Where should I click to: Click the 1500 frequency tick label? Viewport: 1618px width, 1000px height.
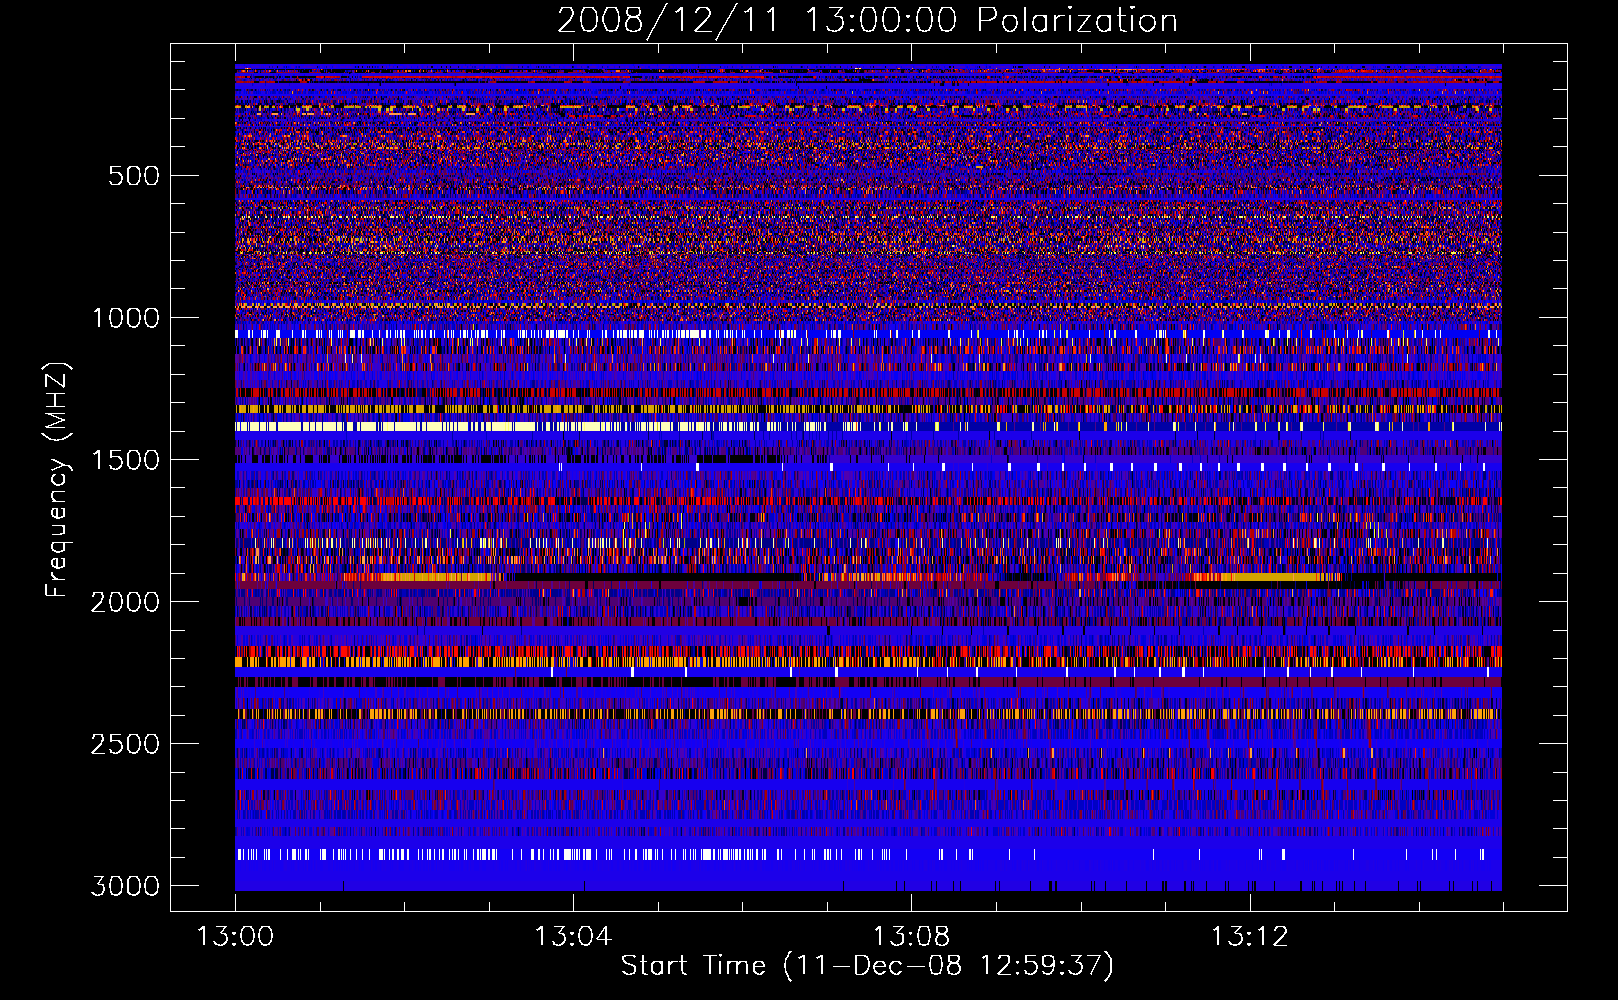click(x=125, y=460)
